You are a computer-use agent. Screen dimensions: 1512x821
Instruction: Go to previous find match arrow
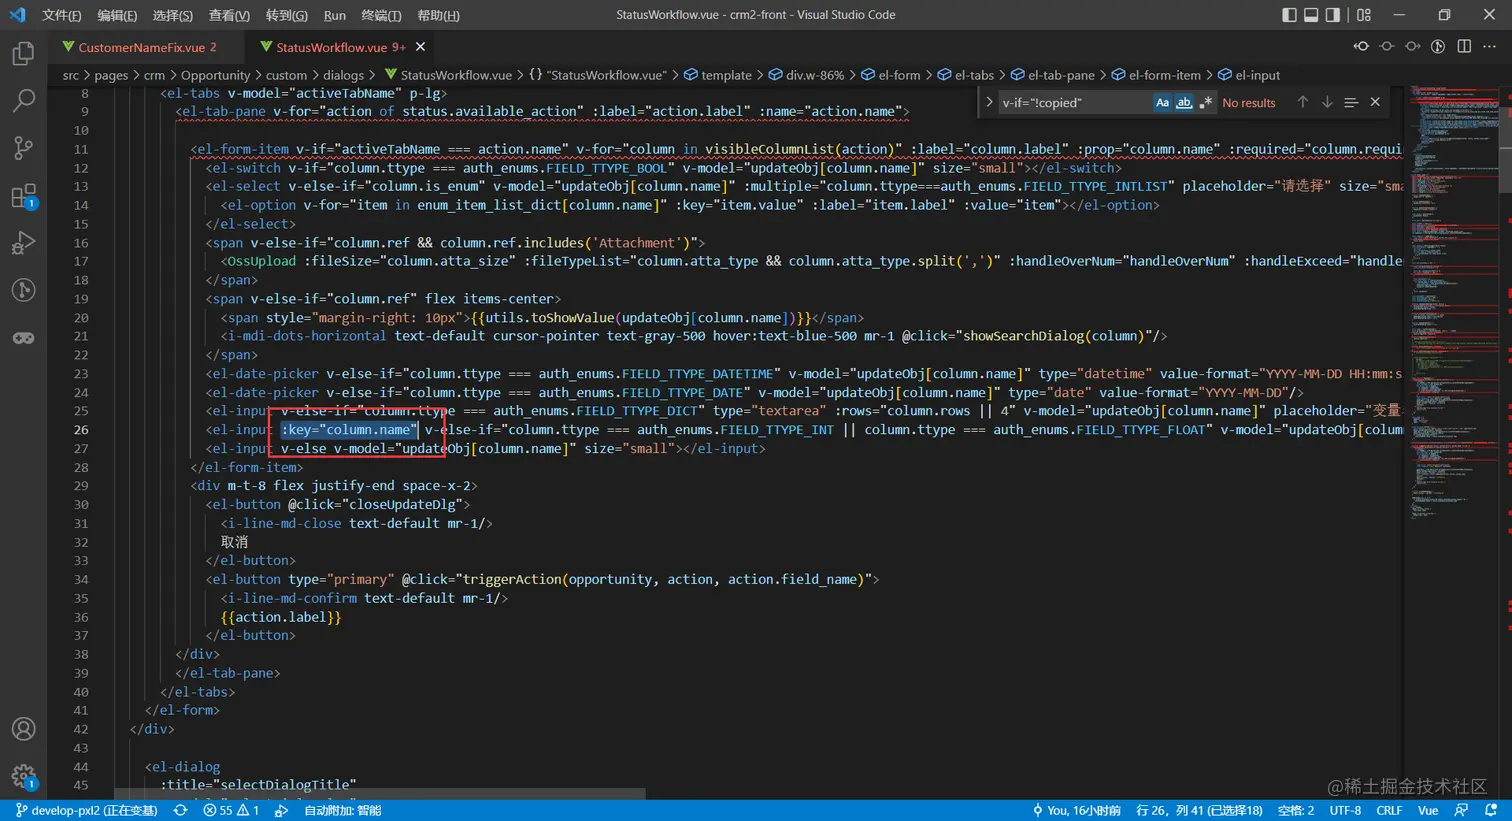tap(1302, 102)
